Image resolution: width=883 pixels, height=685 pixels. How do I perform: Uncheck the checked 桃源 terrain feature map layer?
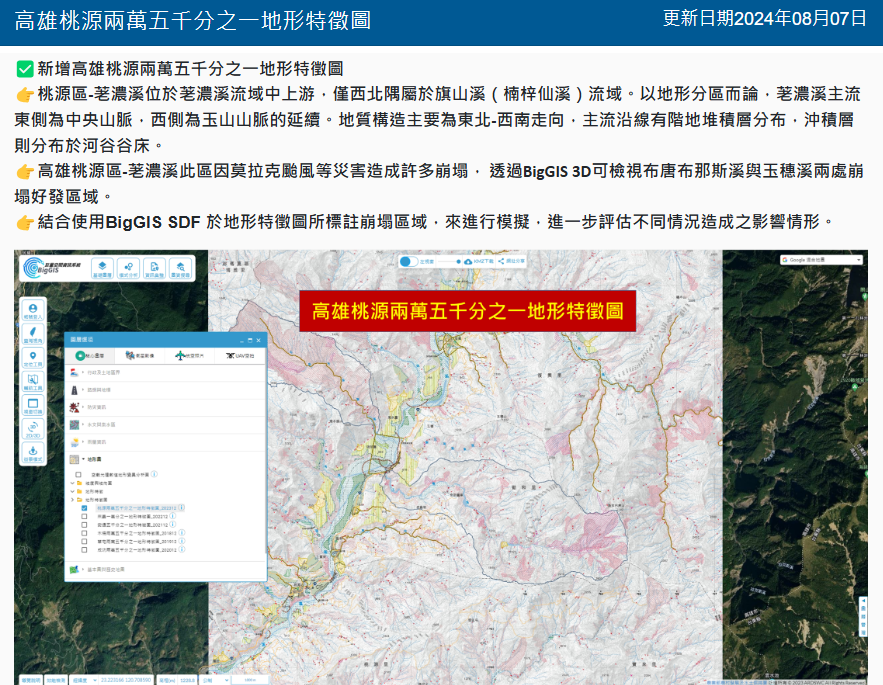(x=85, y=508)
